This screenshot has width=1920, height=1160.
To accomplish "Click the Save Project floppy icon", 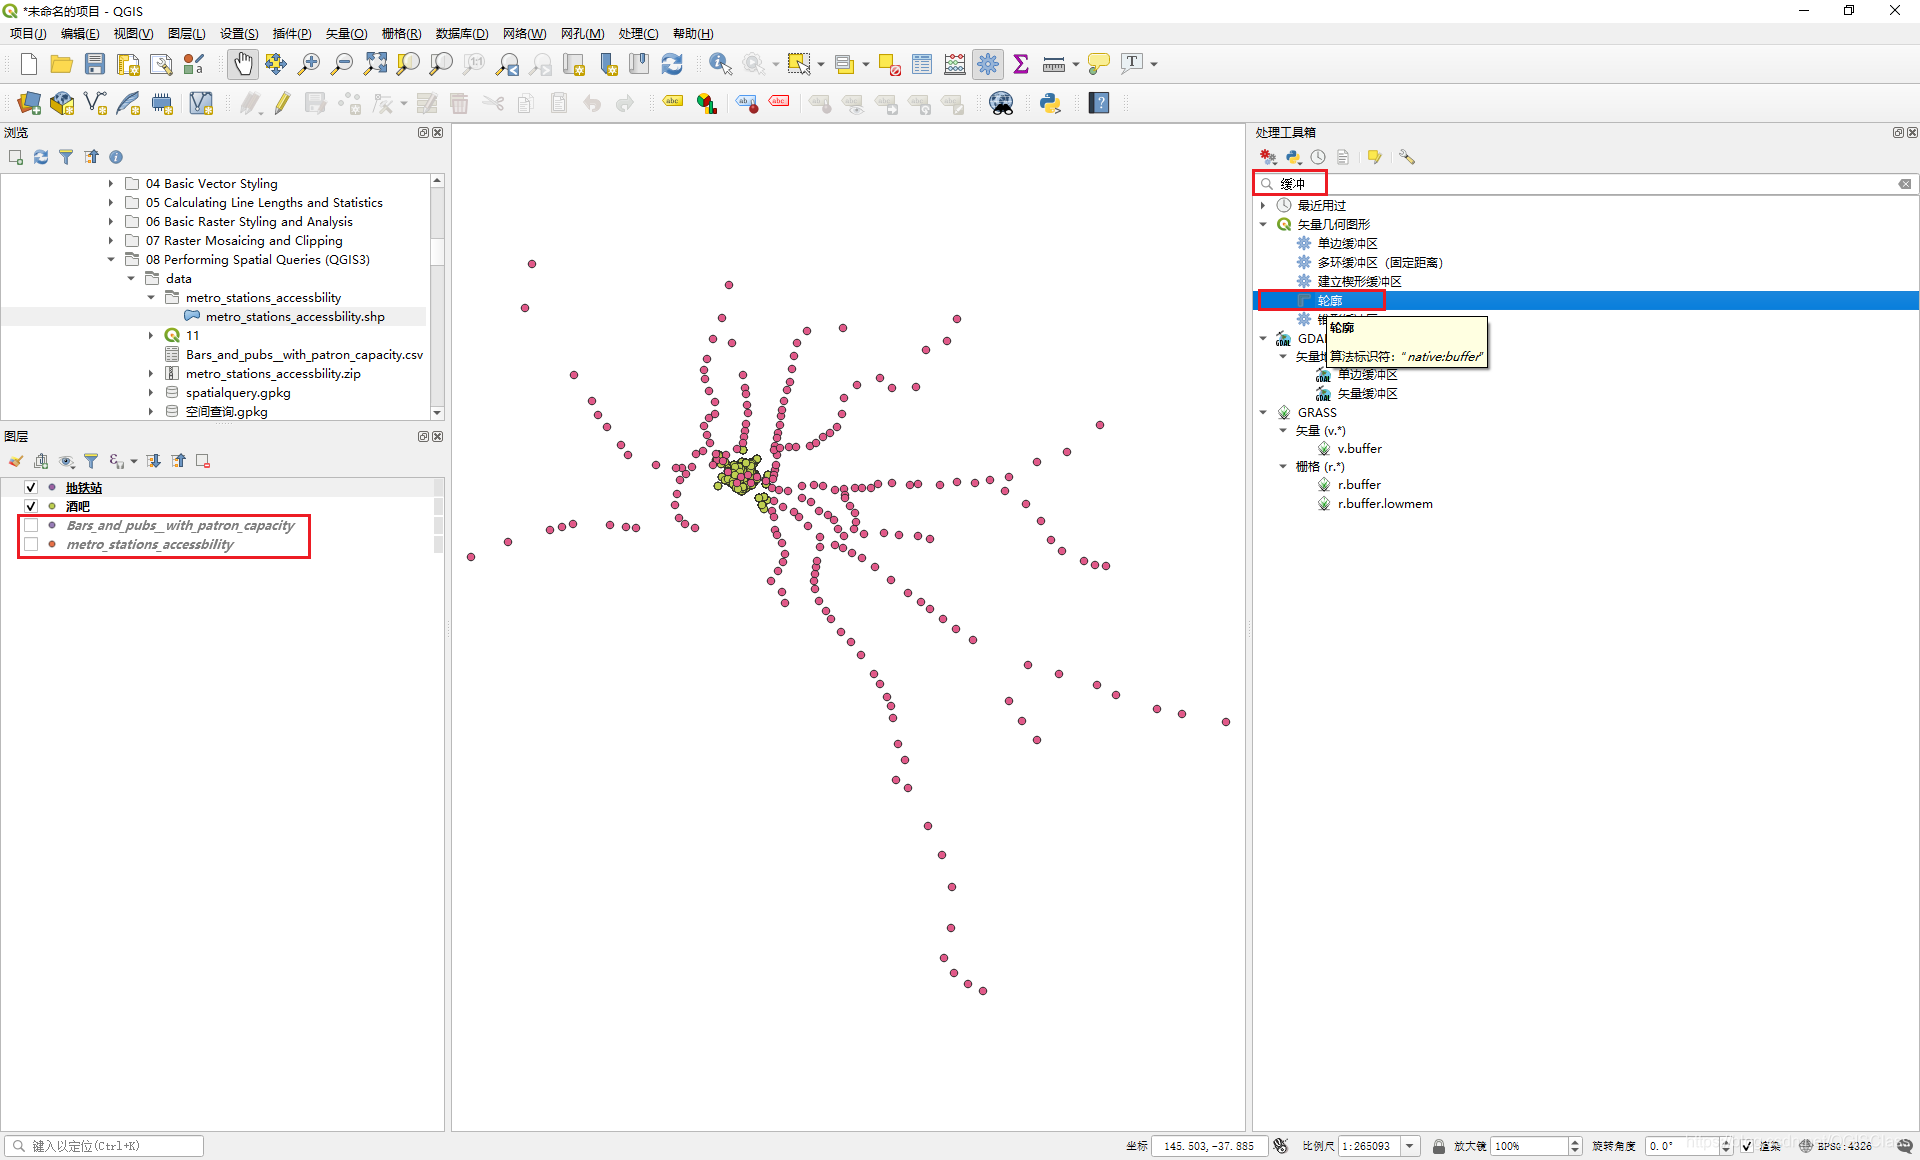I will pos(95,64).
